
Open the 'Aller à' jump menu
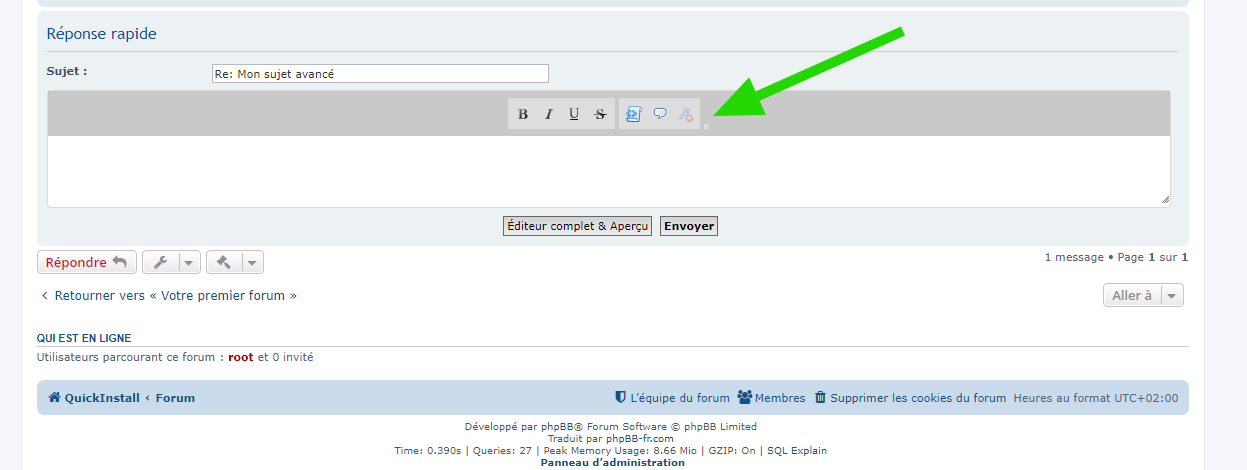1143,295
